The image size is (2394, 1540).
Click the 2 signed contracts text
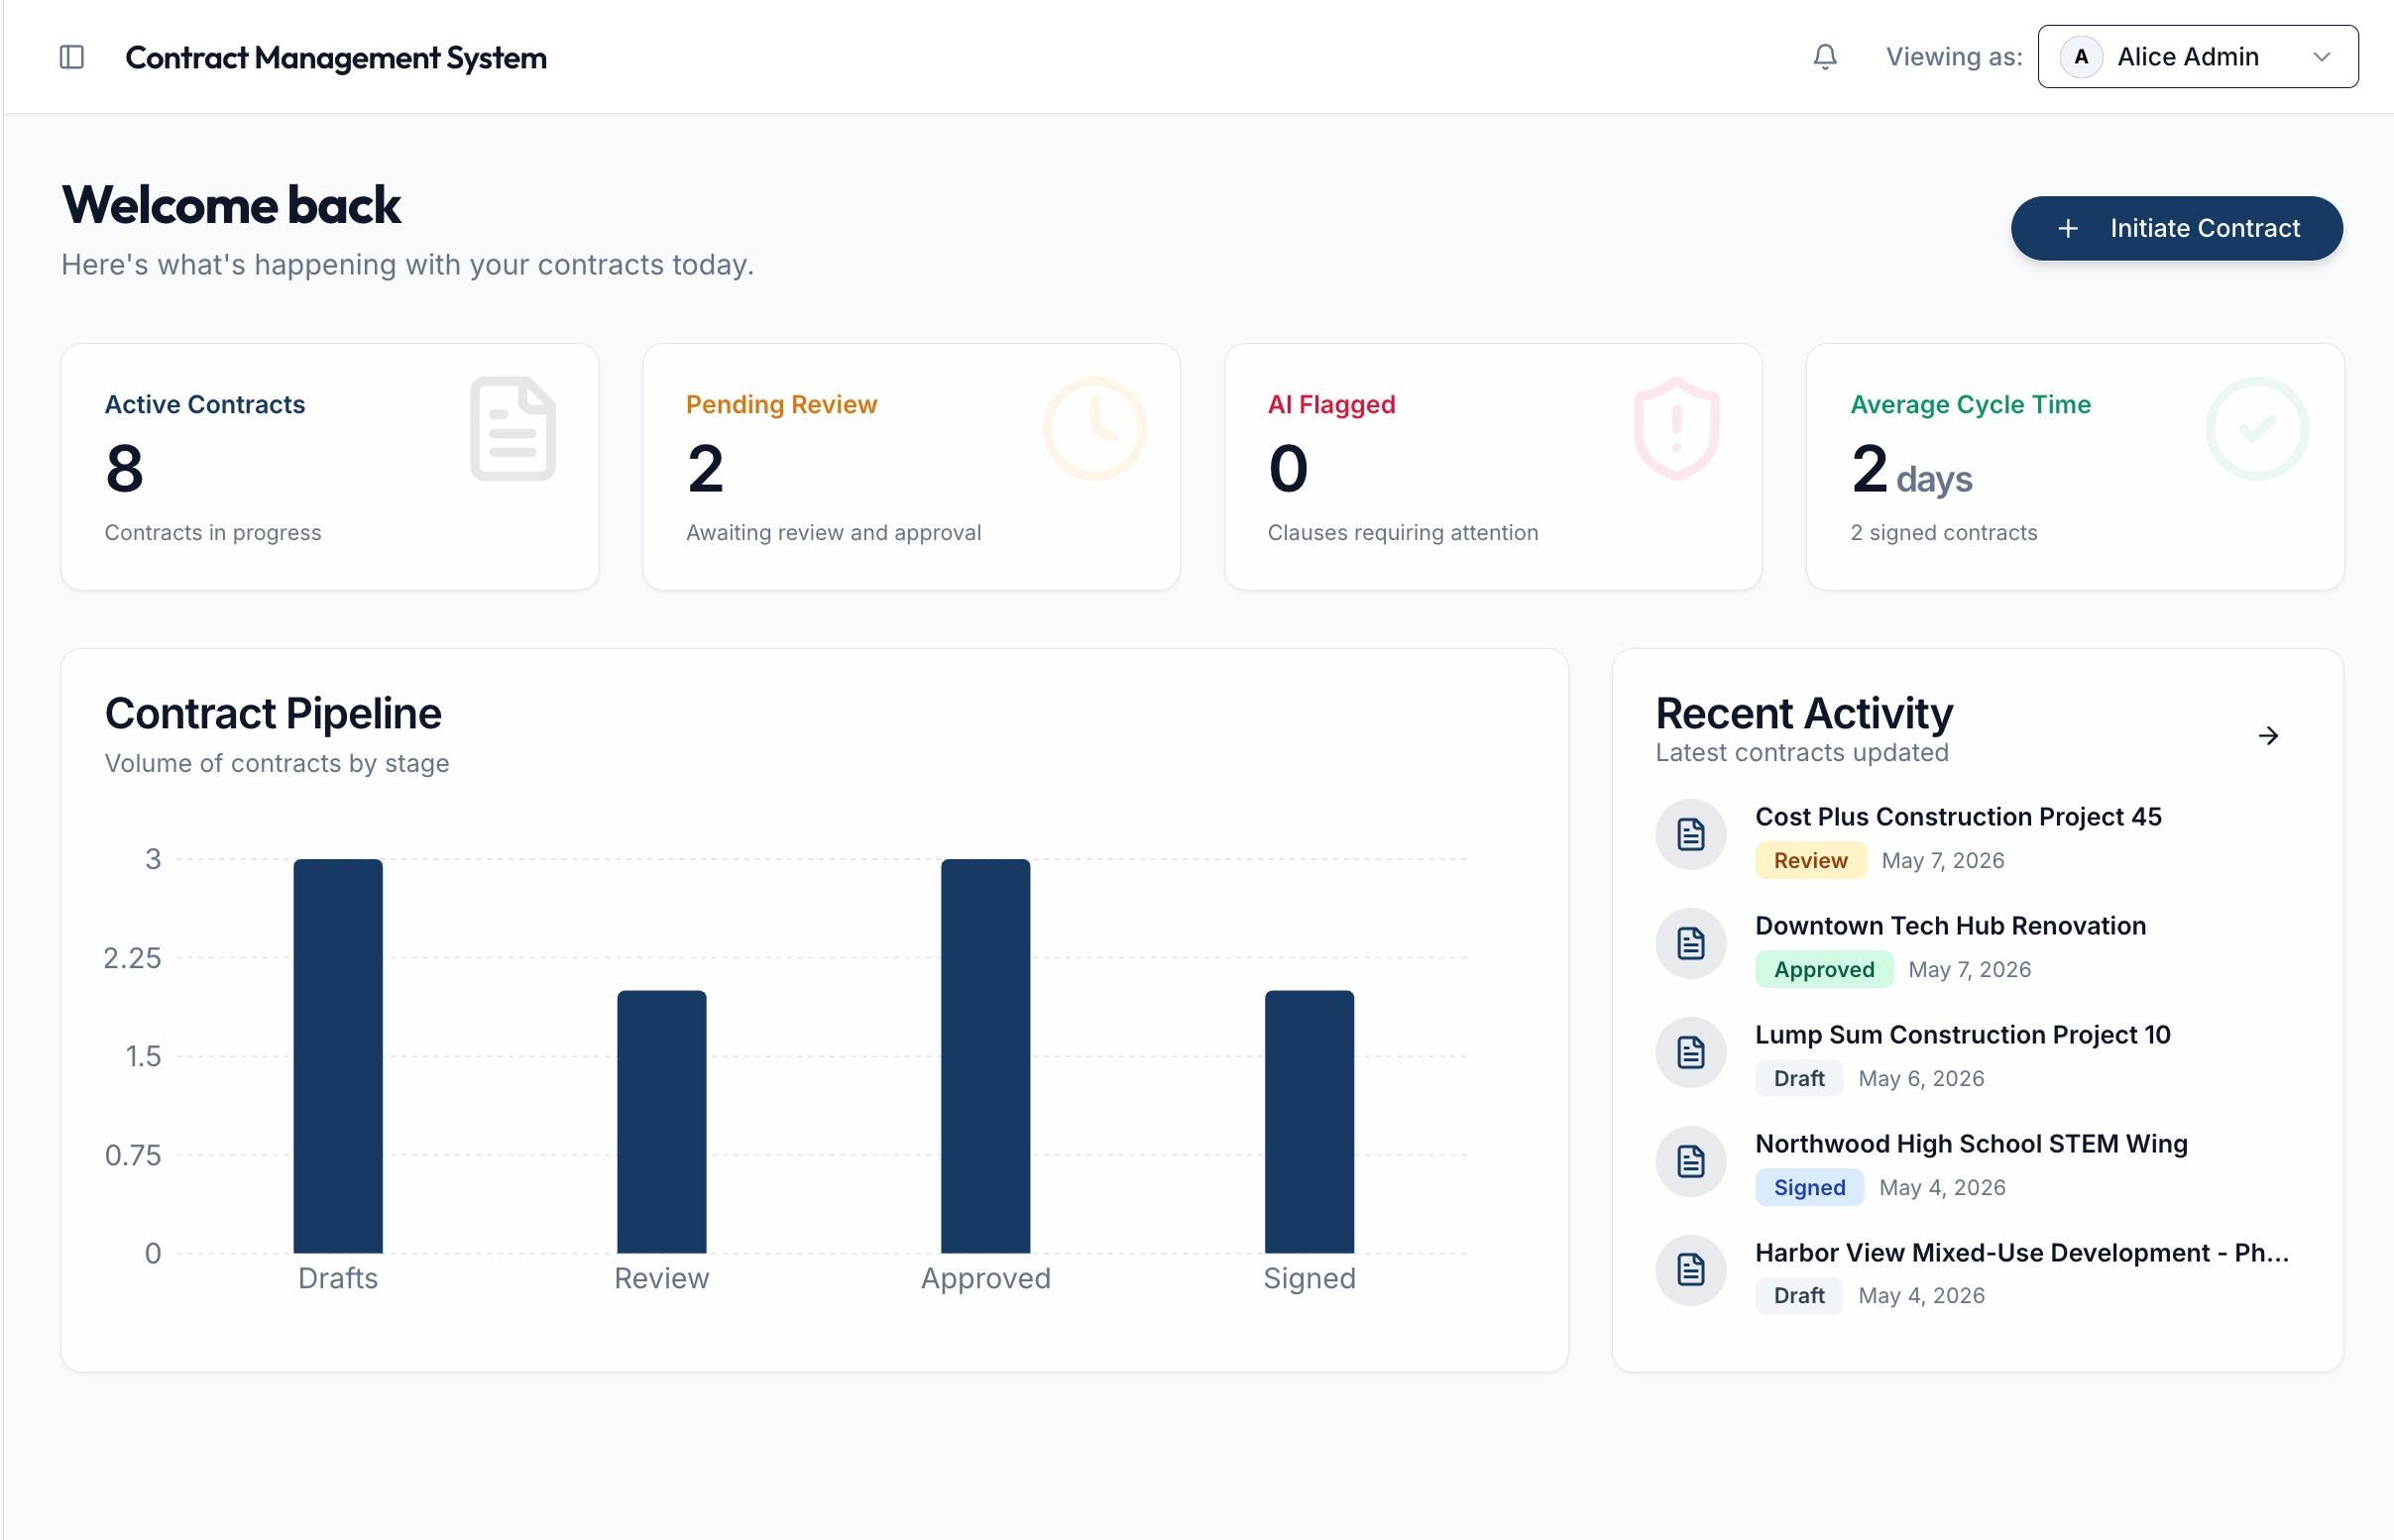(1944, 533)
